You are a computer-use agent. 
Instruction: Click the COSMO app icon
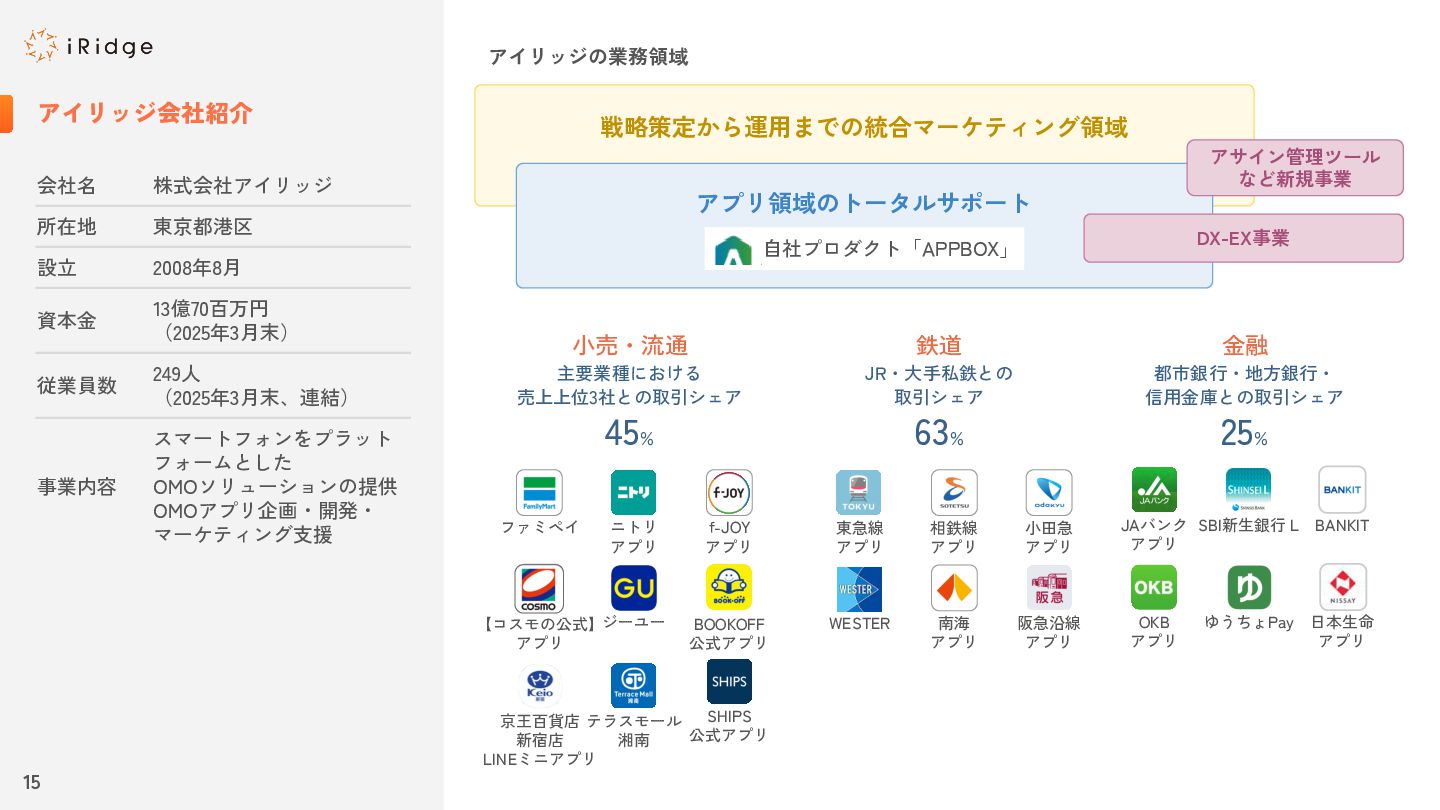[539, 588]
